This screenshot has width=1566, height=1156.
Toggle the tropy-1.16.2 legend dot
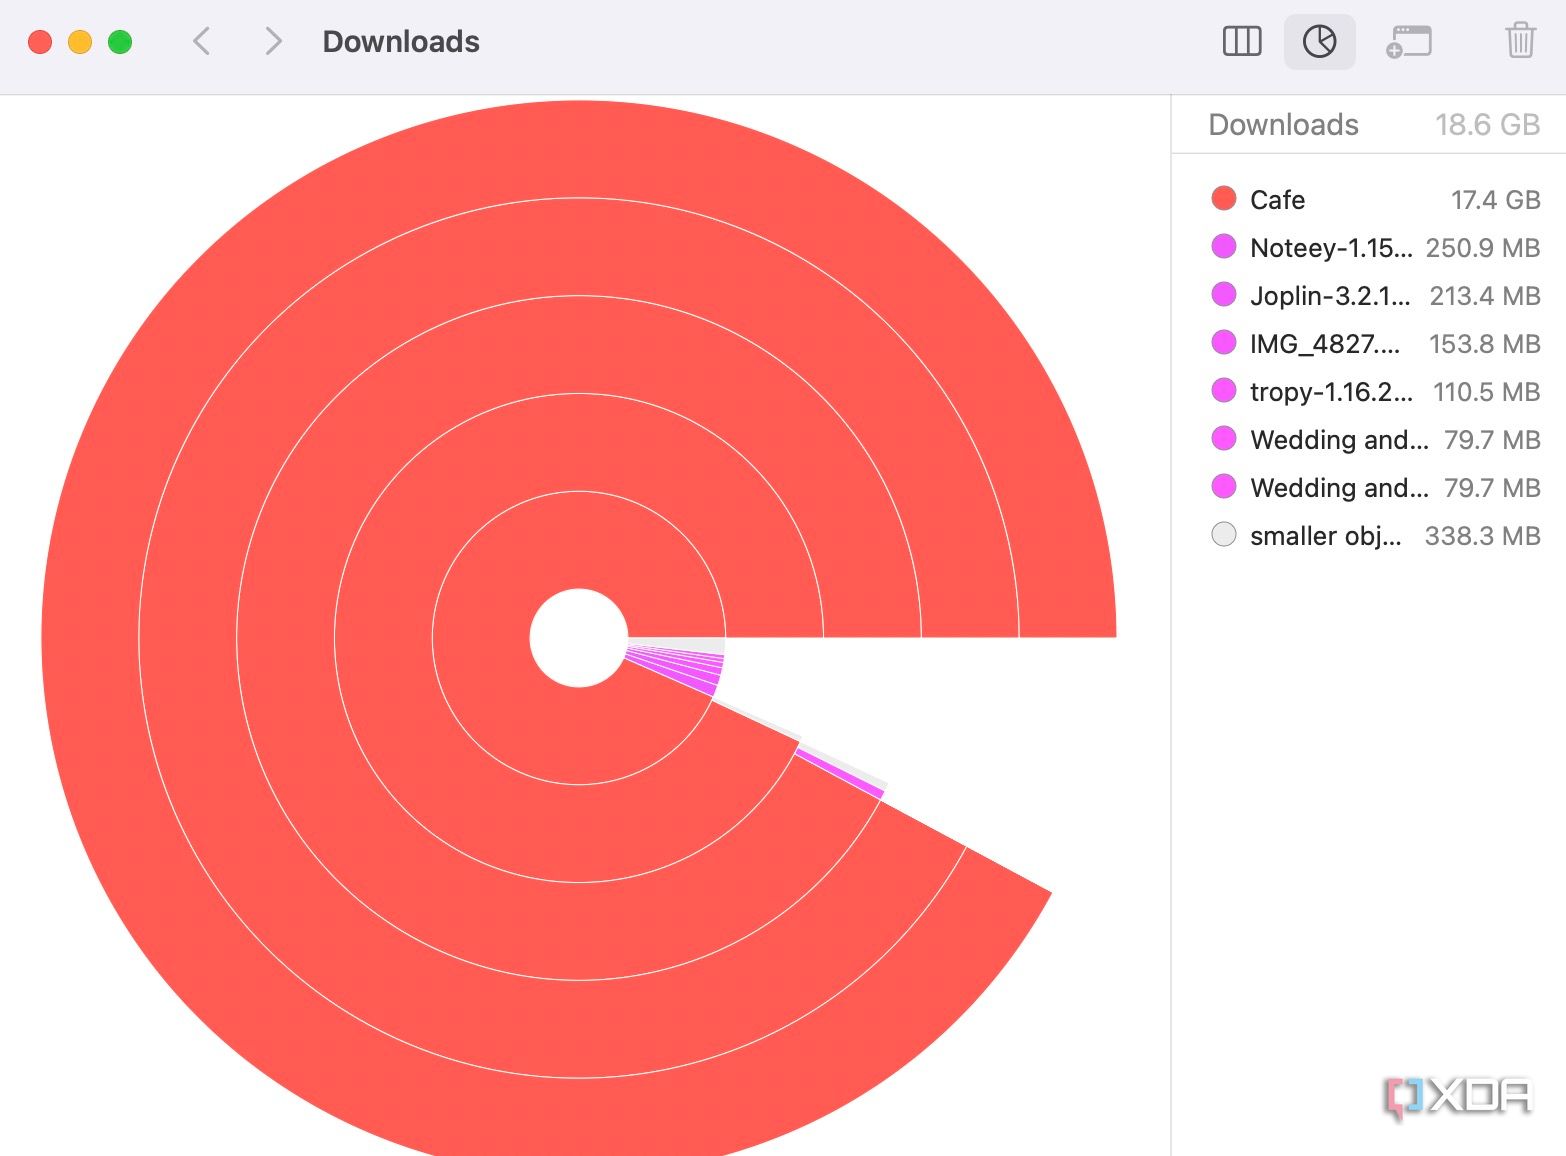tap(1223, 391)
